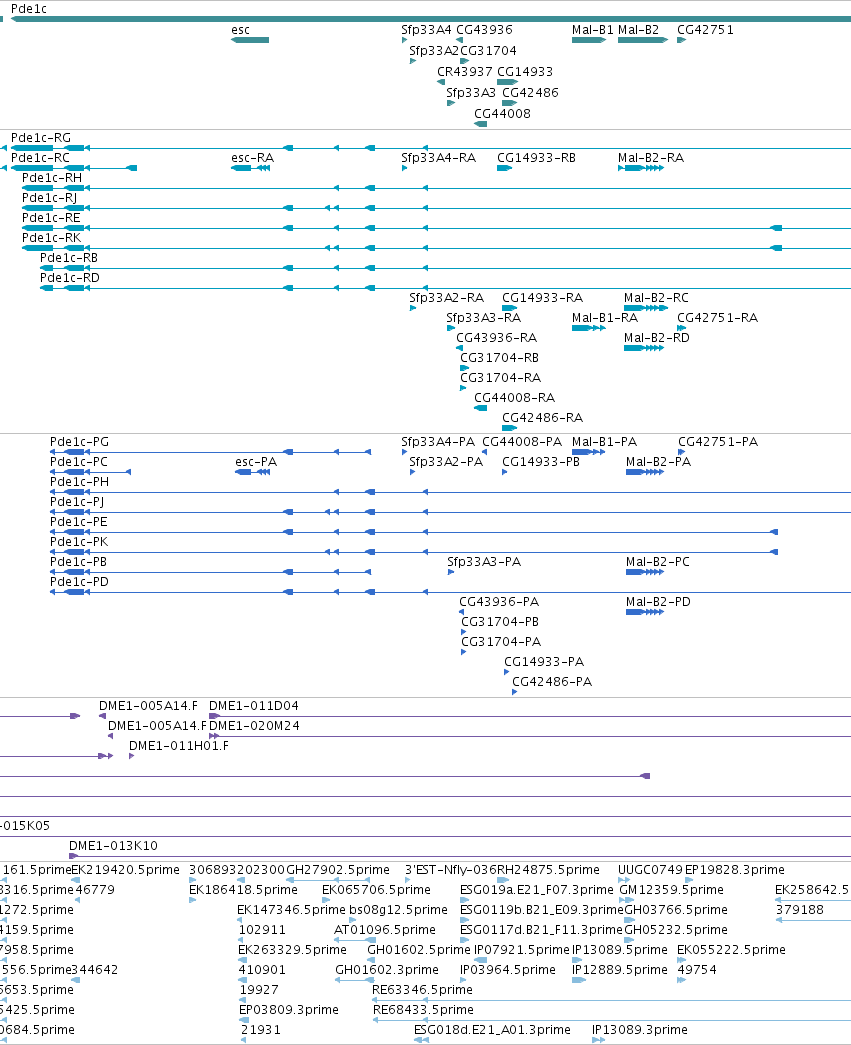Click the Pde1c-PK protein label
851x1045 pixels.
(x=79, y=542)
